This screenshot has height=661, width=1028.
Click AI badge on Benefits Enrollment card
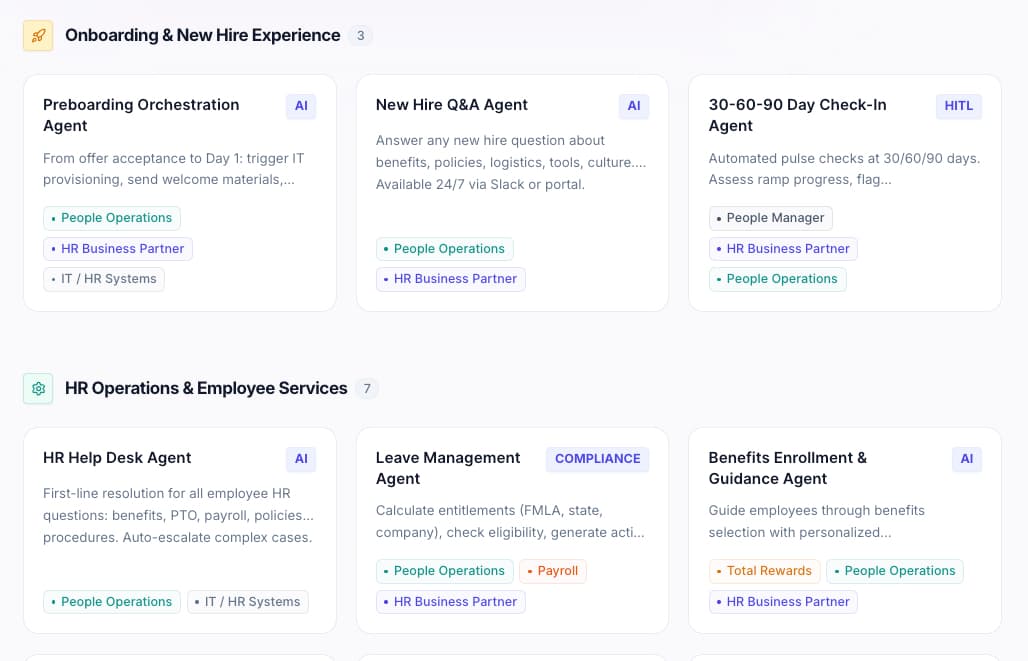[x=967, y=459]
